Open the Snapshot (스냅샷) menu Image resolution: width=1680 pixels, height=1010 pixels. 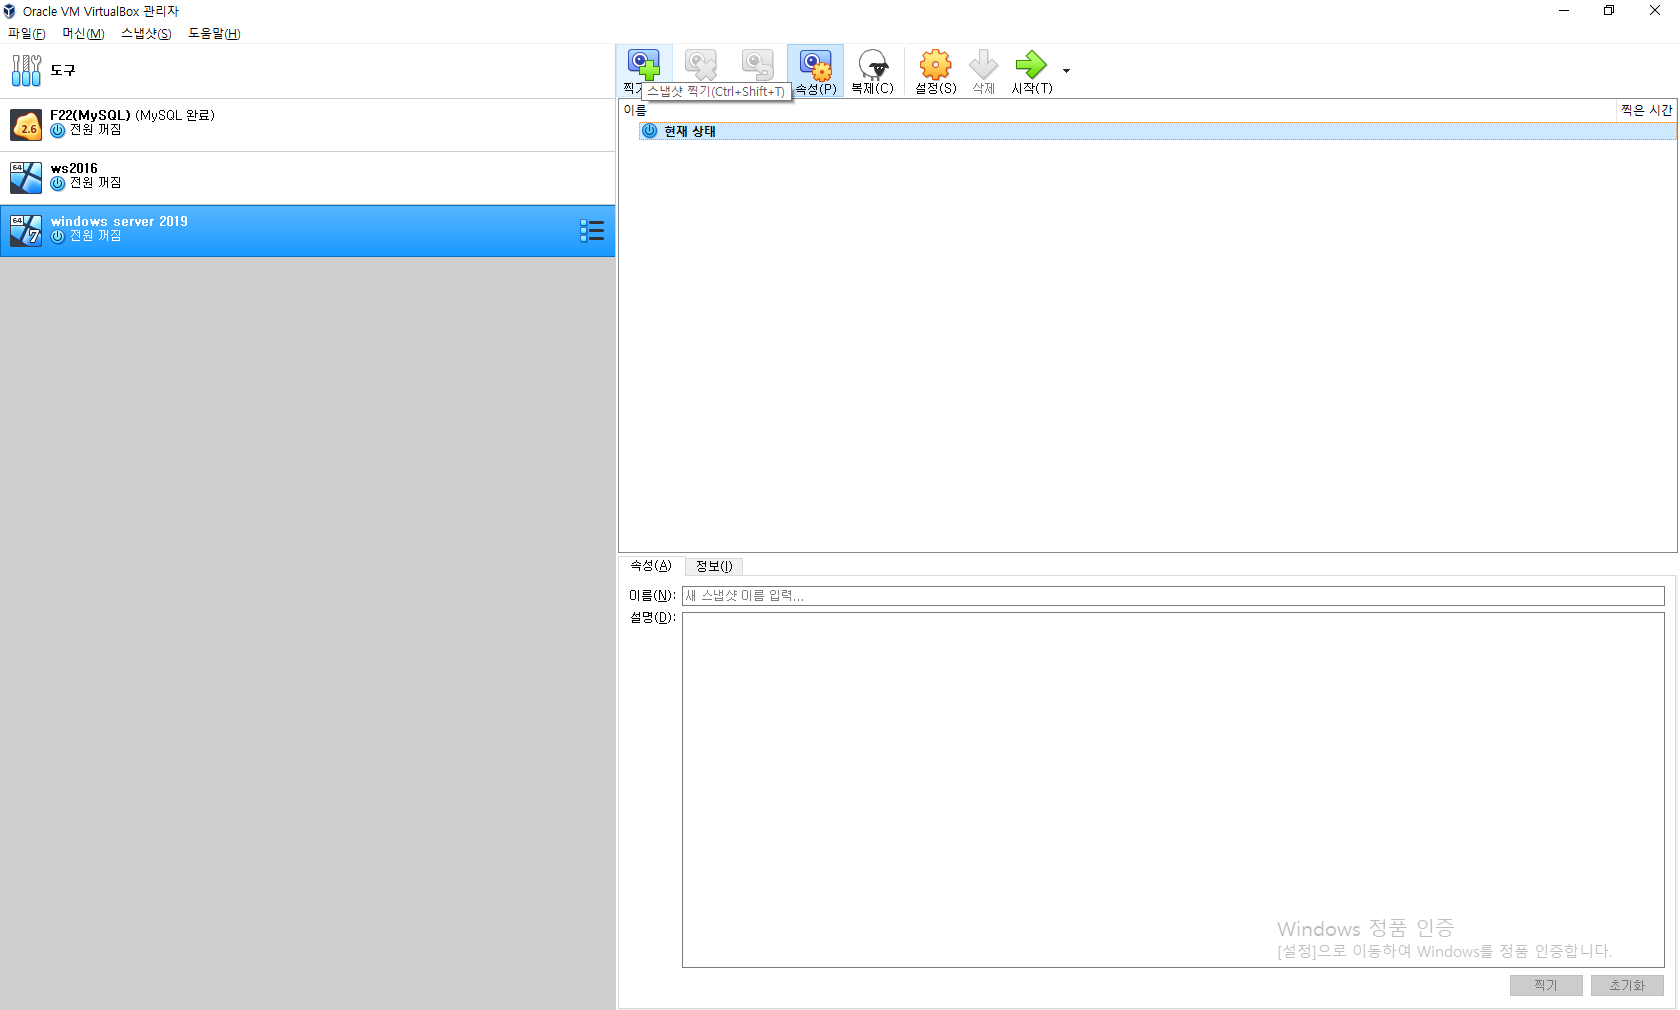coord(146,33)
